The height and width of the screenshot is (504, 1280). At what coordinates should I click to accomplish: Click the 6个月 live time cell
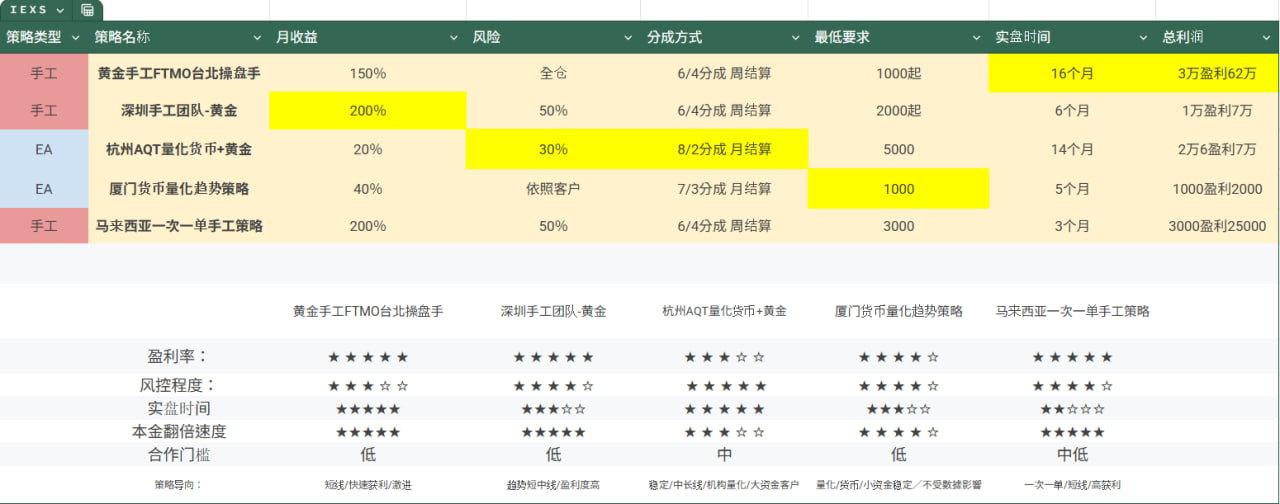coord(1072,111)
